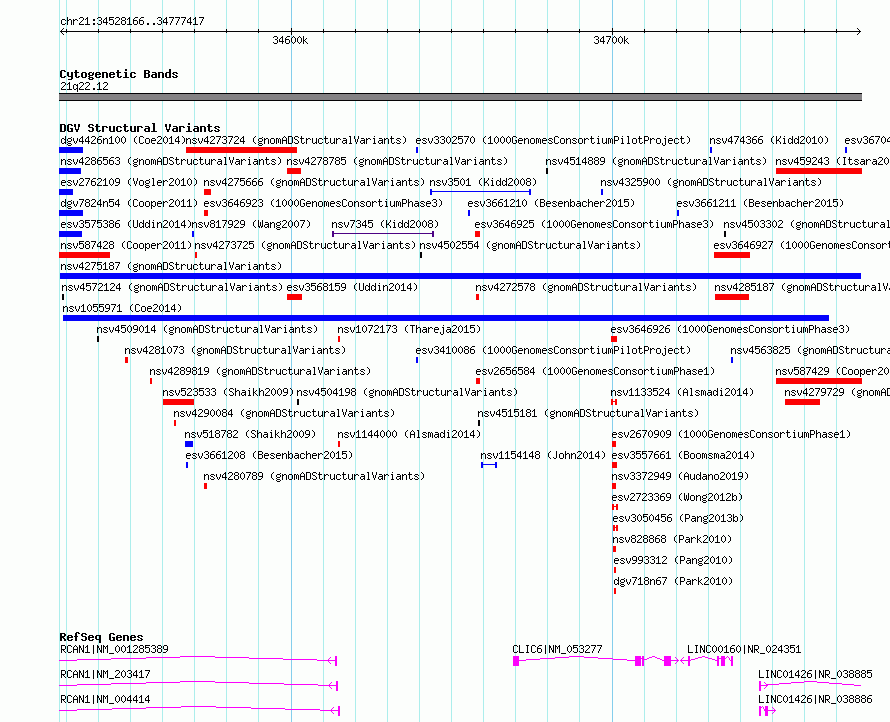Select nsv828868 (Park2010) label
Screen dimensions: 890x722
point(672,539)
